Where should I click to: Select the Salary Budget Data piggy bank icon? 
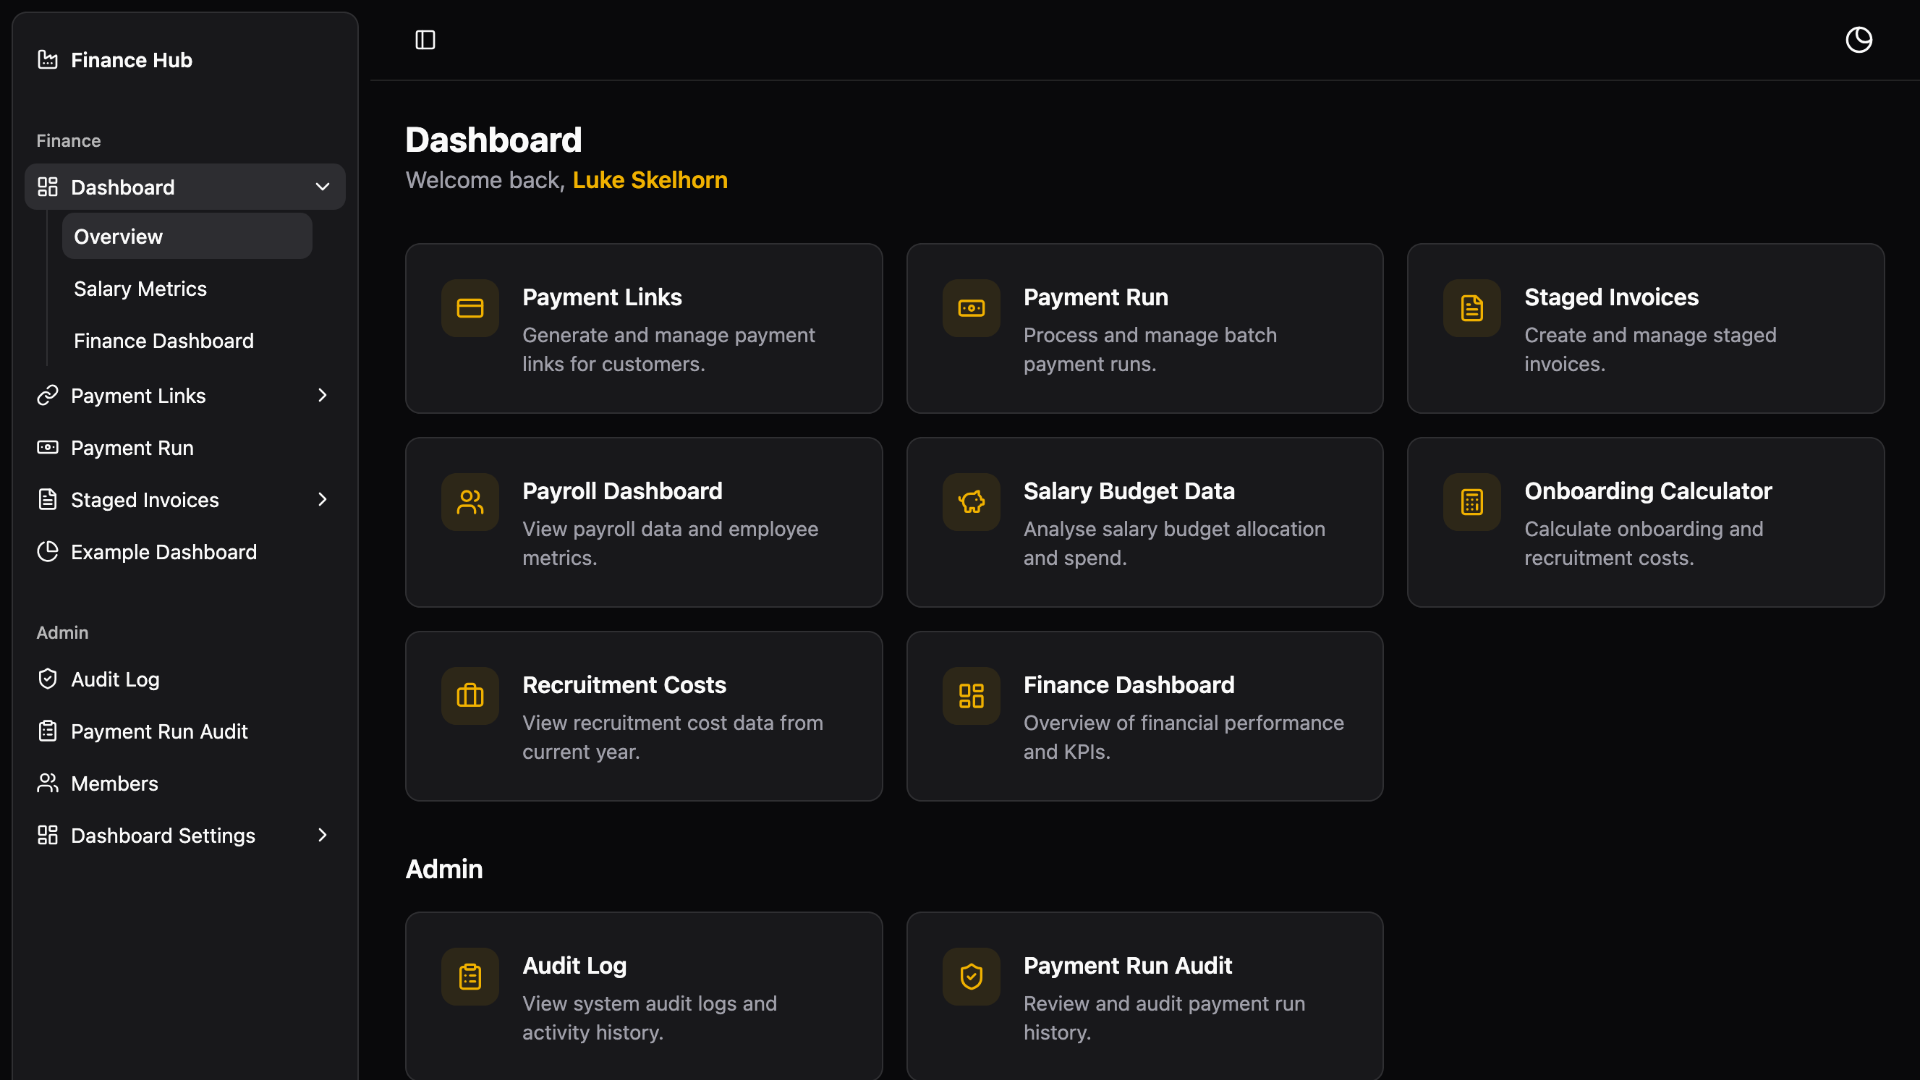[970, 502]
